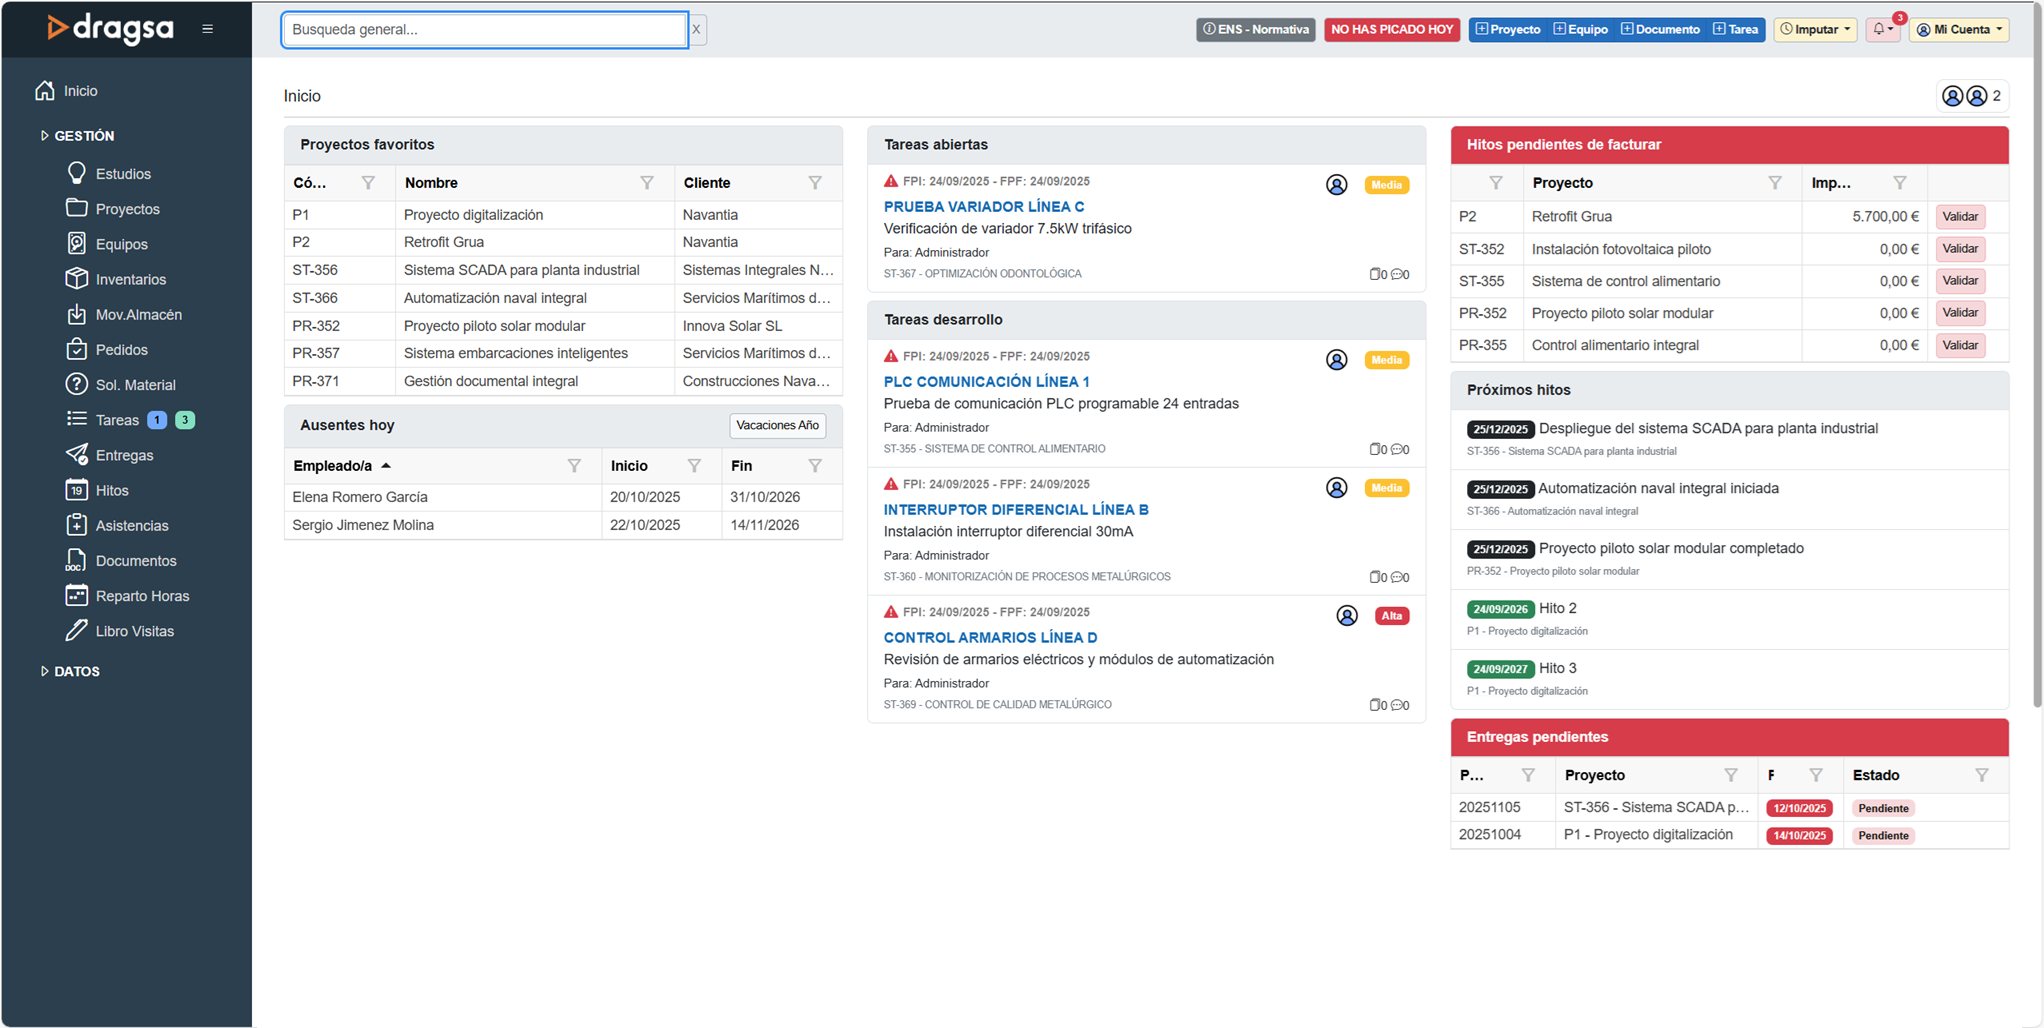Open the notifications bell icon

coord(1880,29)
